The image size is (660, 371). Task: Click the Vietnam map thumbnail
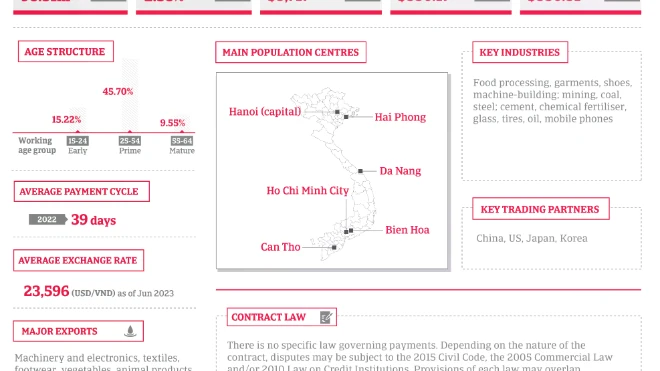pos(332,171)
